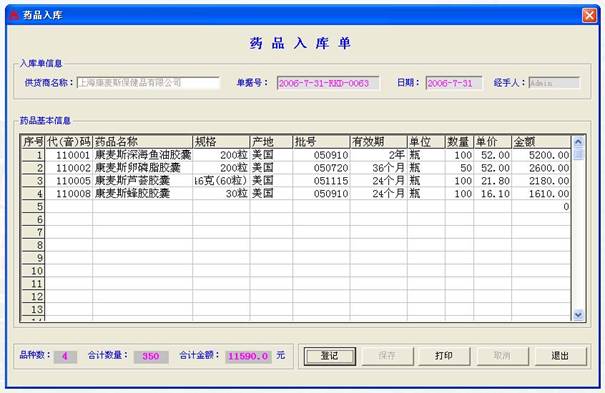Screen dimensions: 605x393
Task: Select row header number 4
Action: 33,193
